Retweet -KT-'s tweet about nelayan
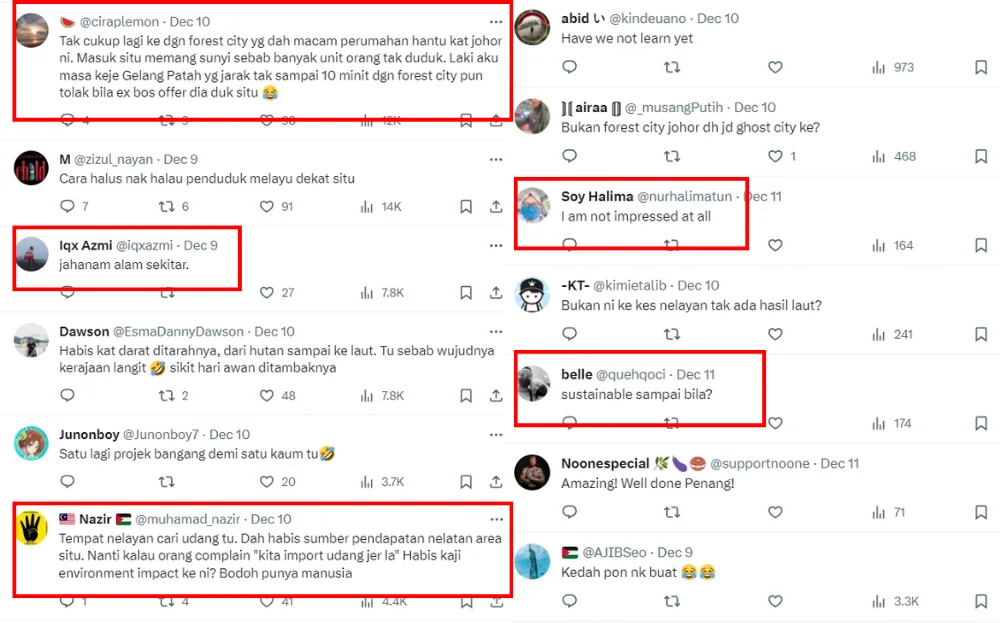Screen dimensions: 1000x623 [x=672, y=334]
